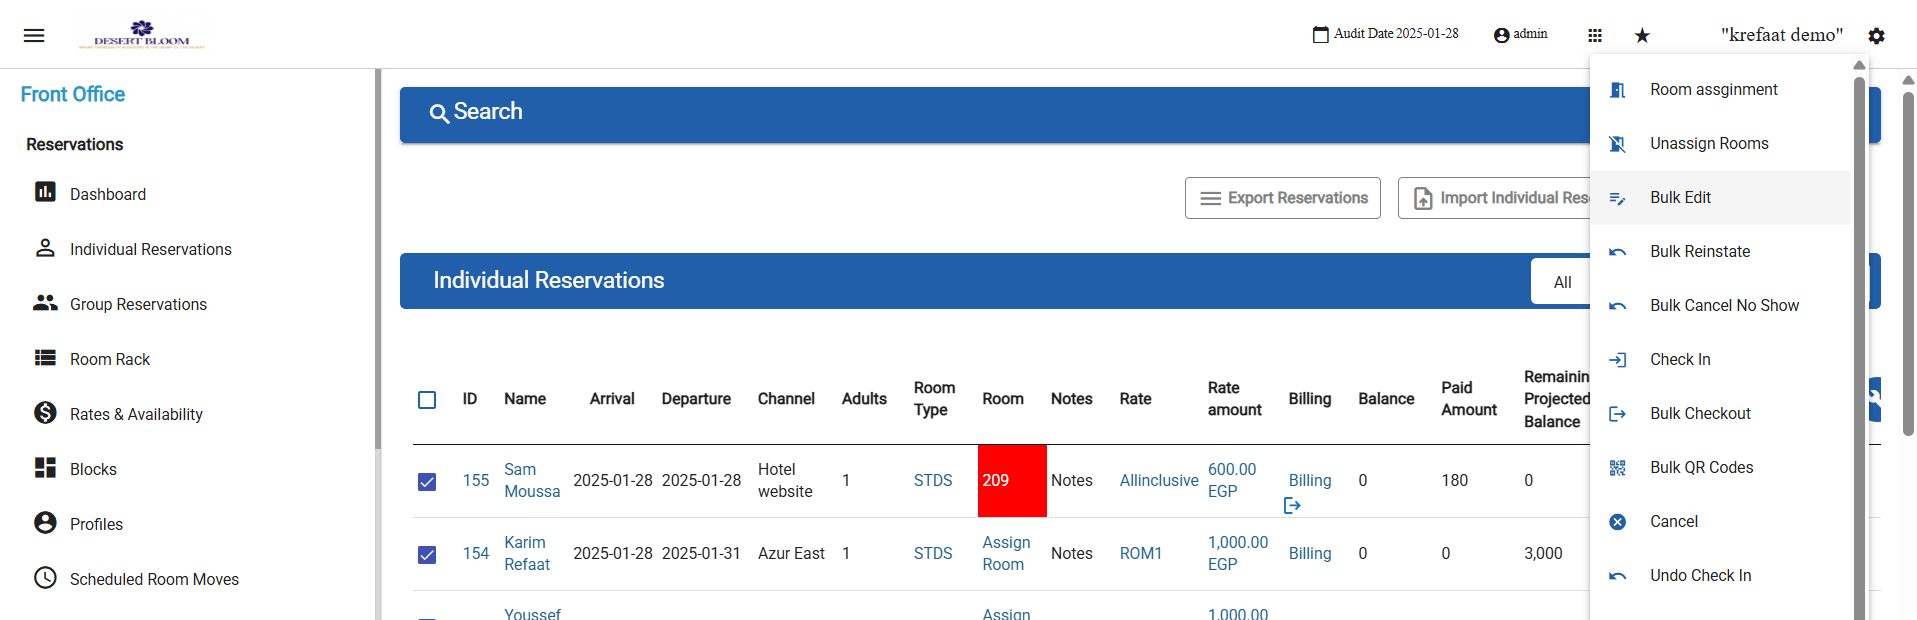Select Unassign Rooms menu item
1917x620 pixels.
1720,144
